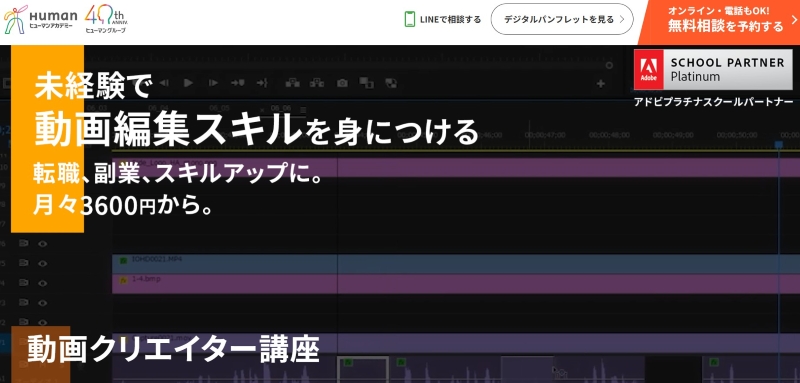This screenshot has width=800, height=383.
Task: Click the Adobe School Partner Platinum badge
Action: point(713,70)
